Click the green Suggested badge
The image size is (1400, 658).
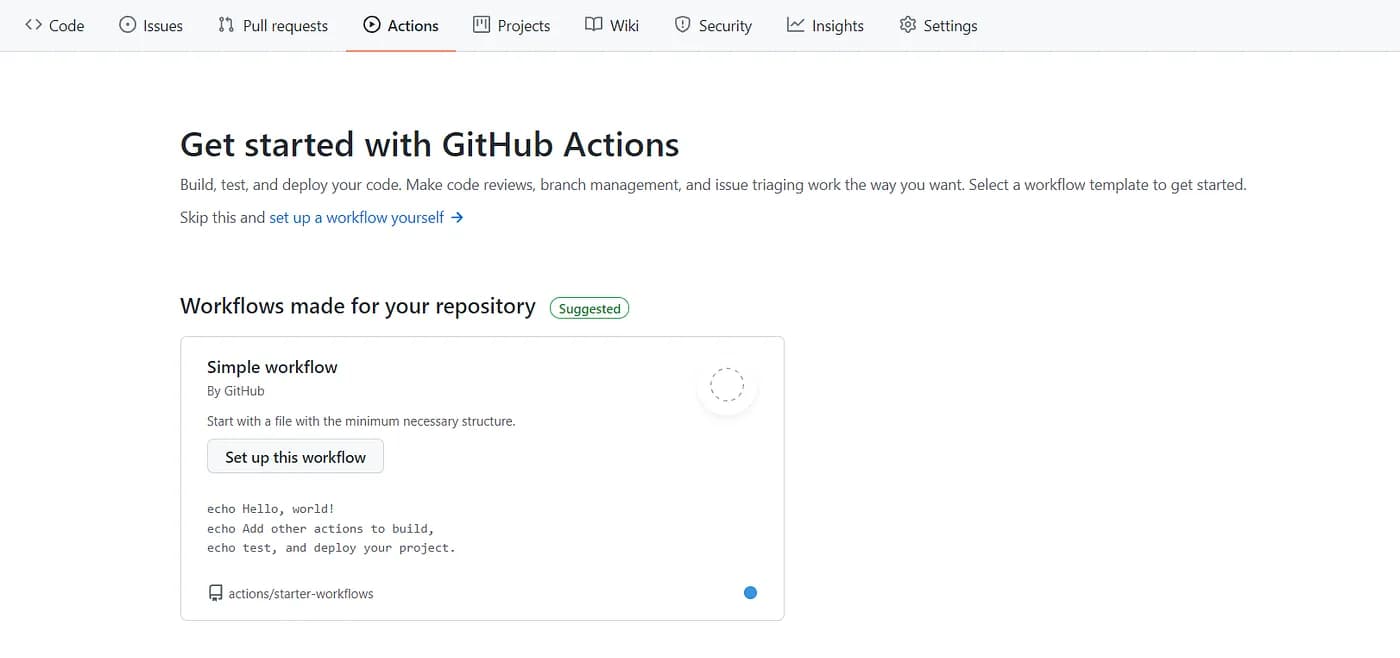[589, 308]
